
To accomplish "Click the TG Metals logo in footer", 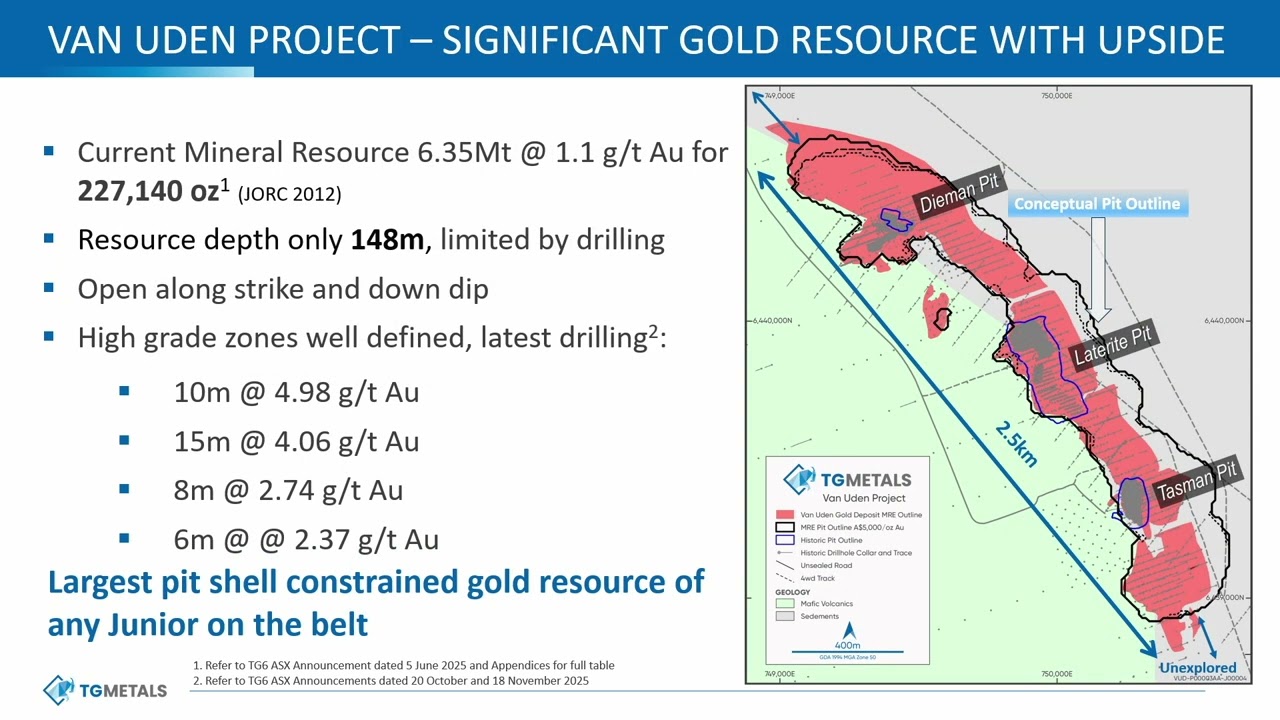I will [x=105, y=690].
